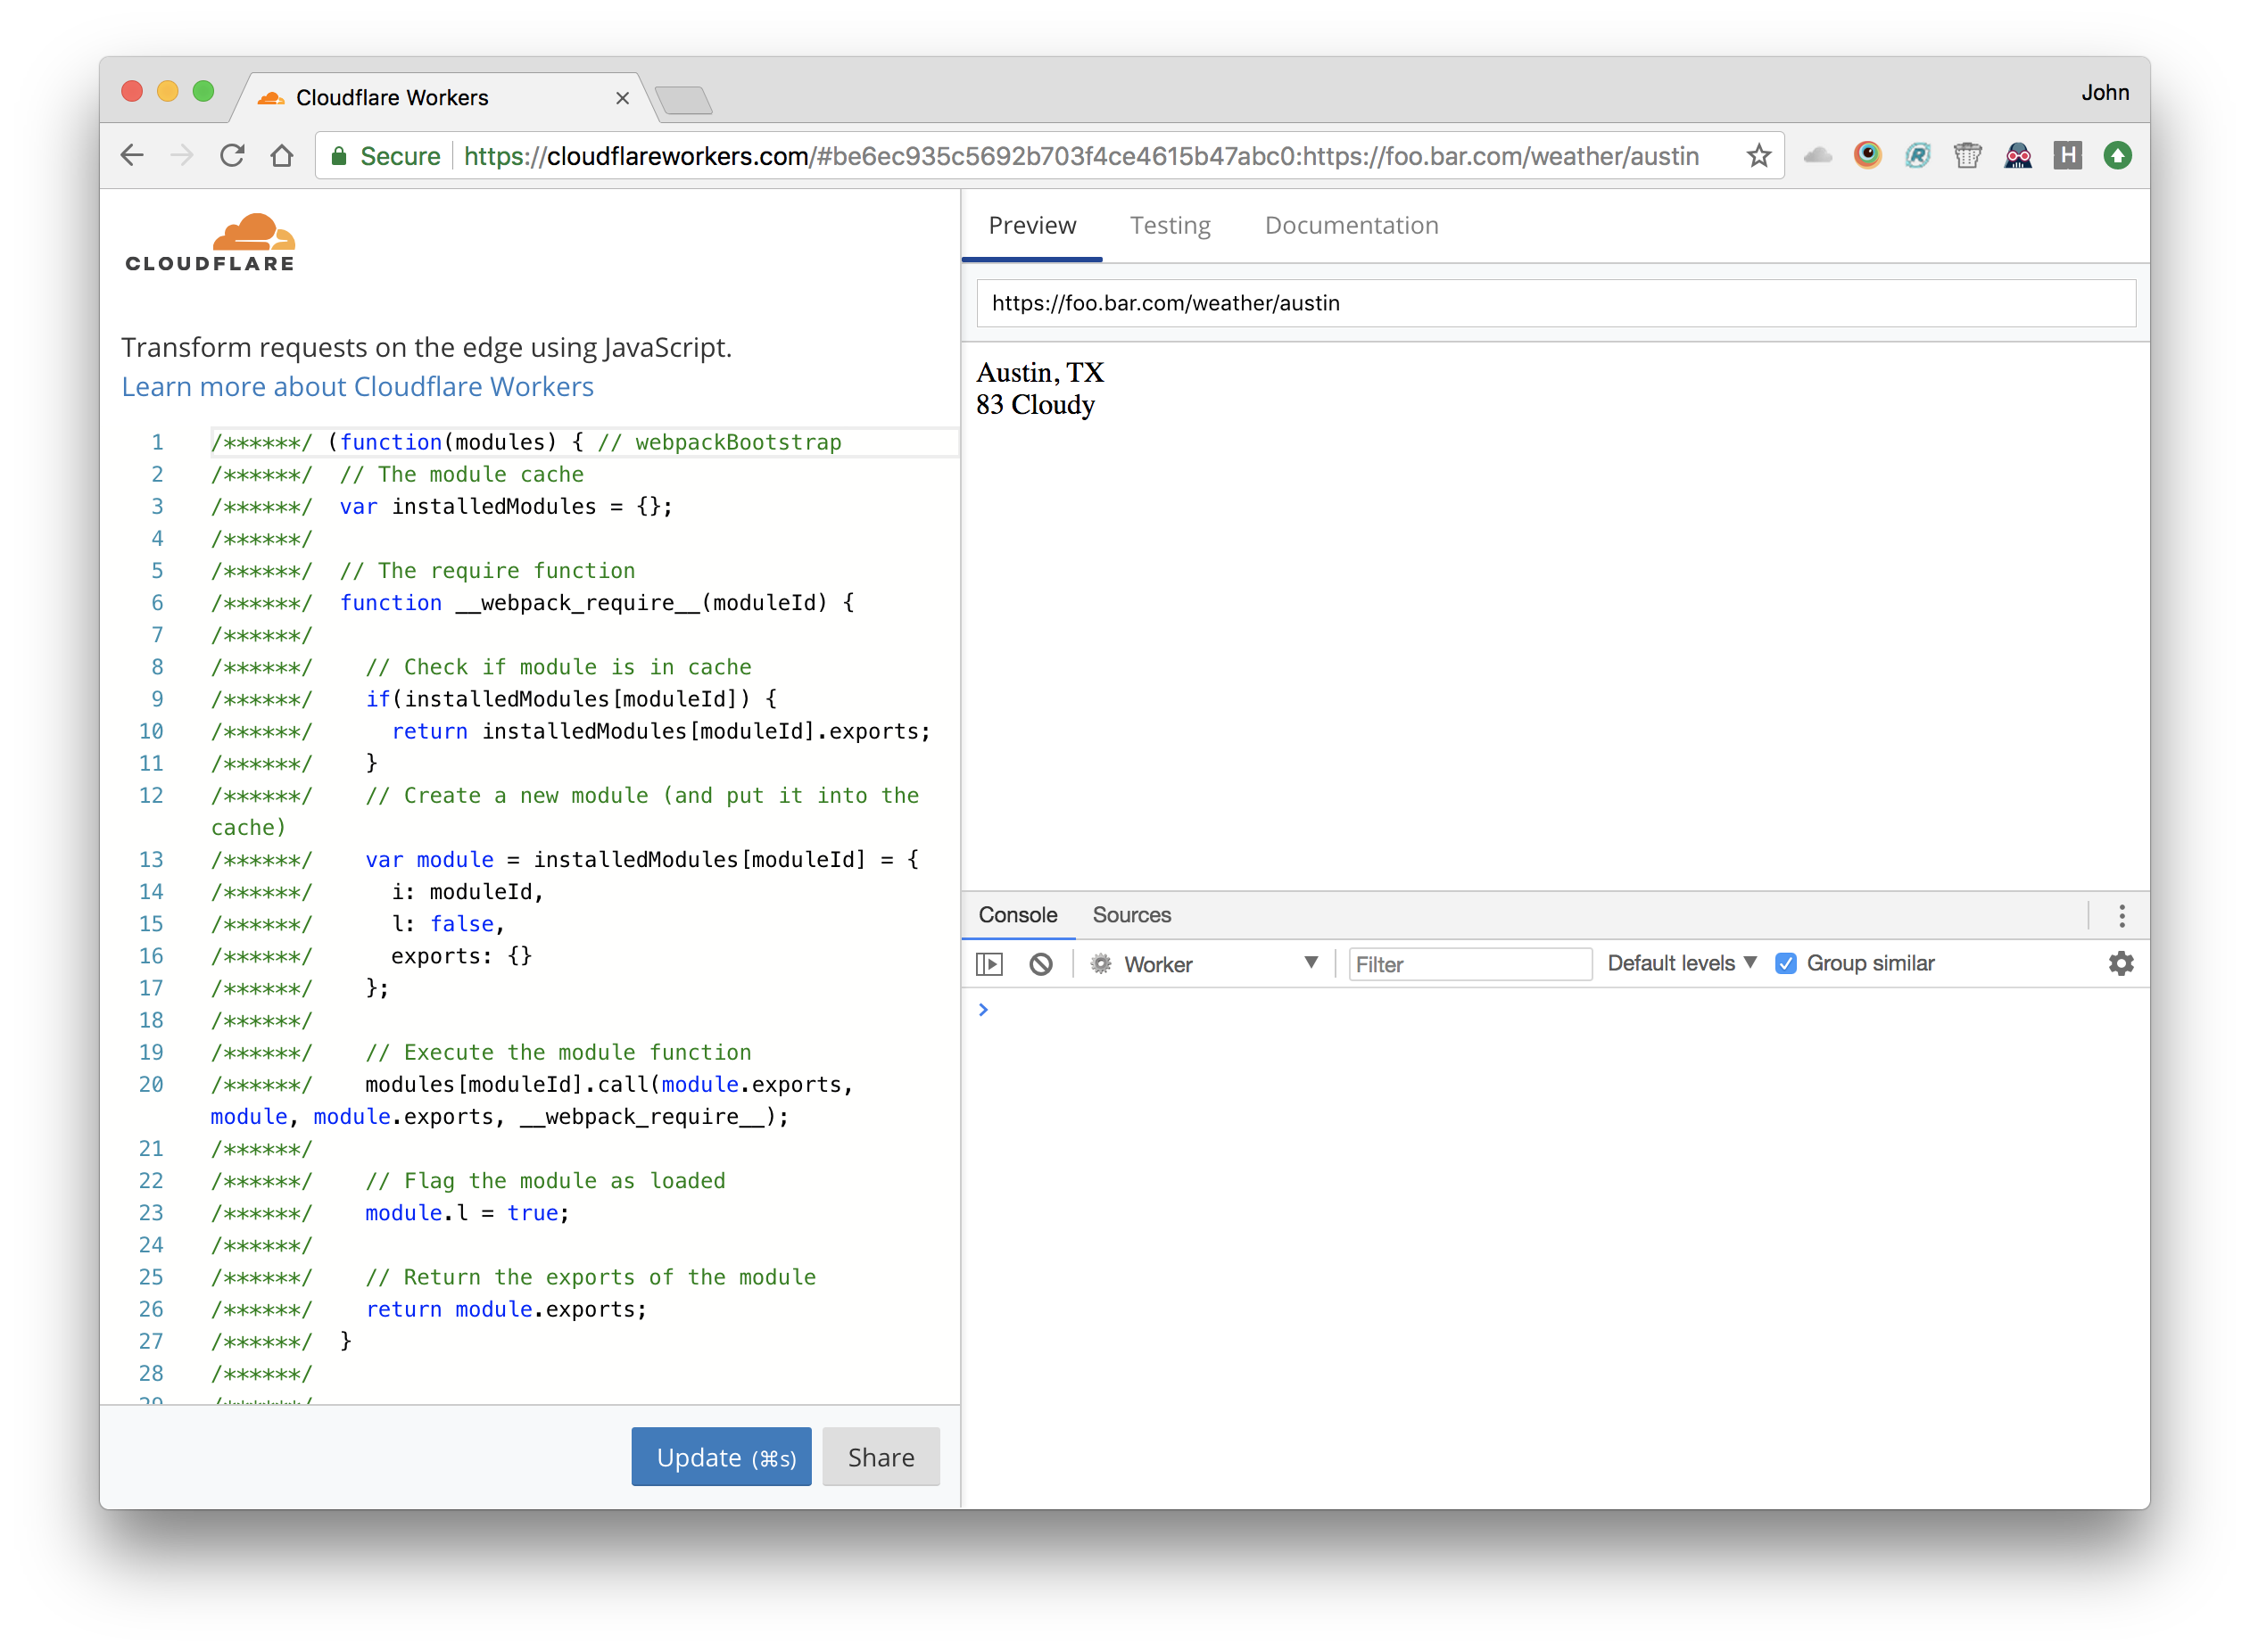The height and width of the screenshot is (1652, 2250).
Task: Toggle the Group similar checkbox
Action: tap(1787, 962)
